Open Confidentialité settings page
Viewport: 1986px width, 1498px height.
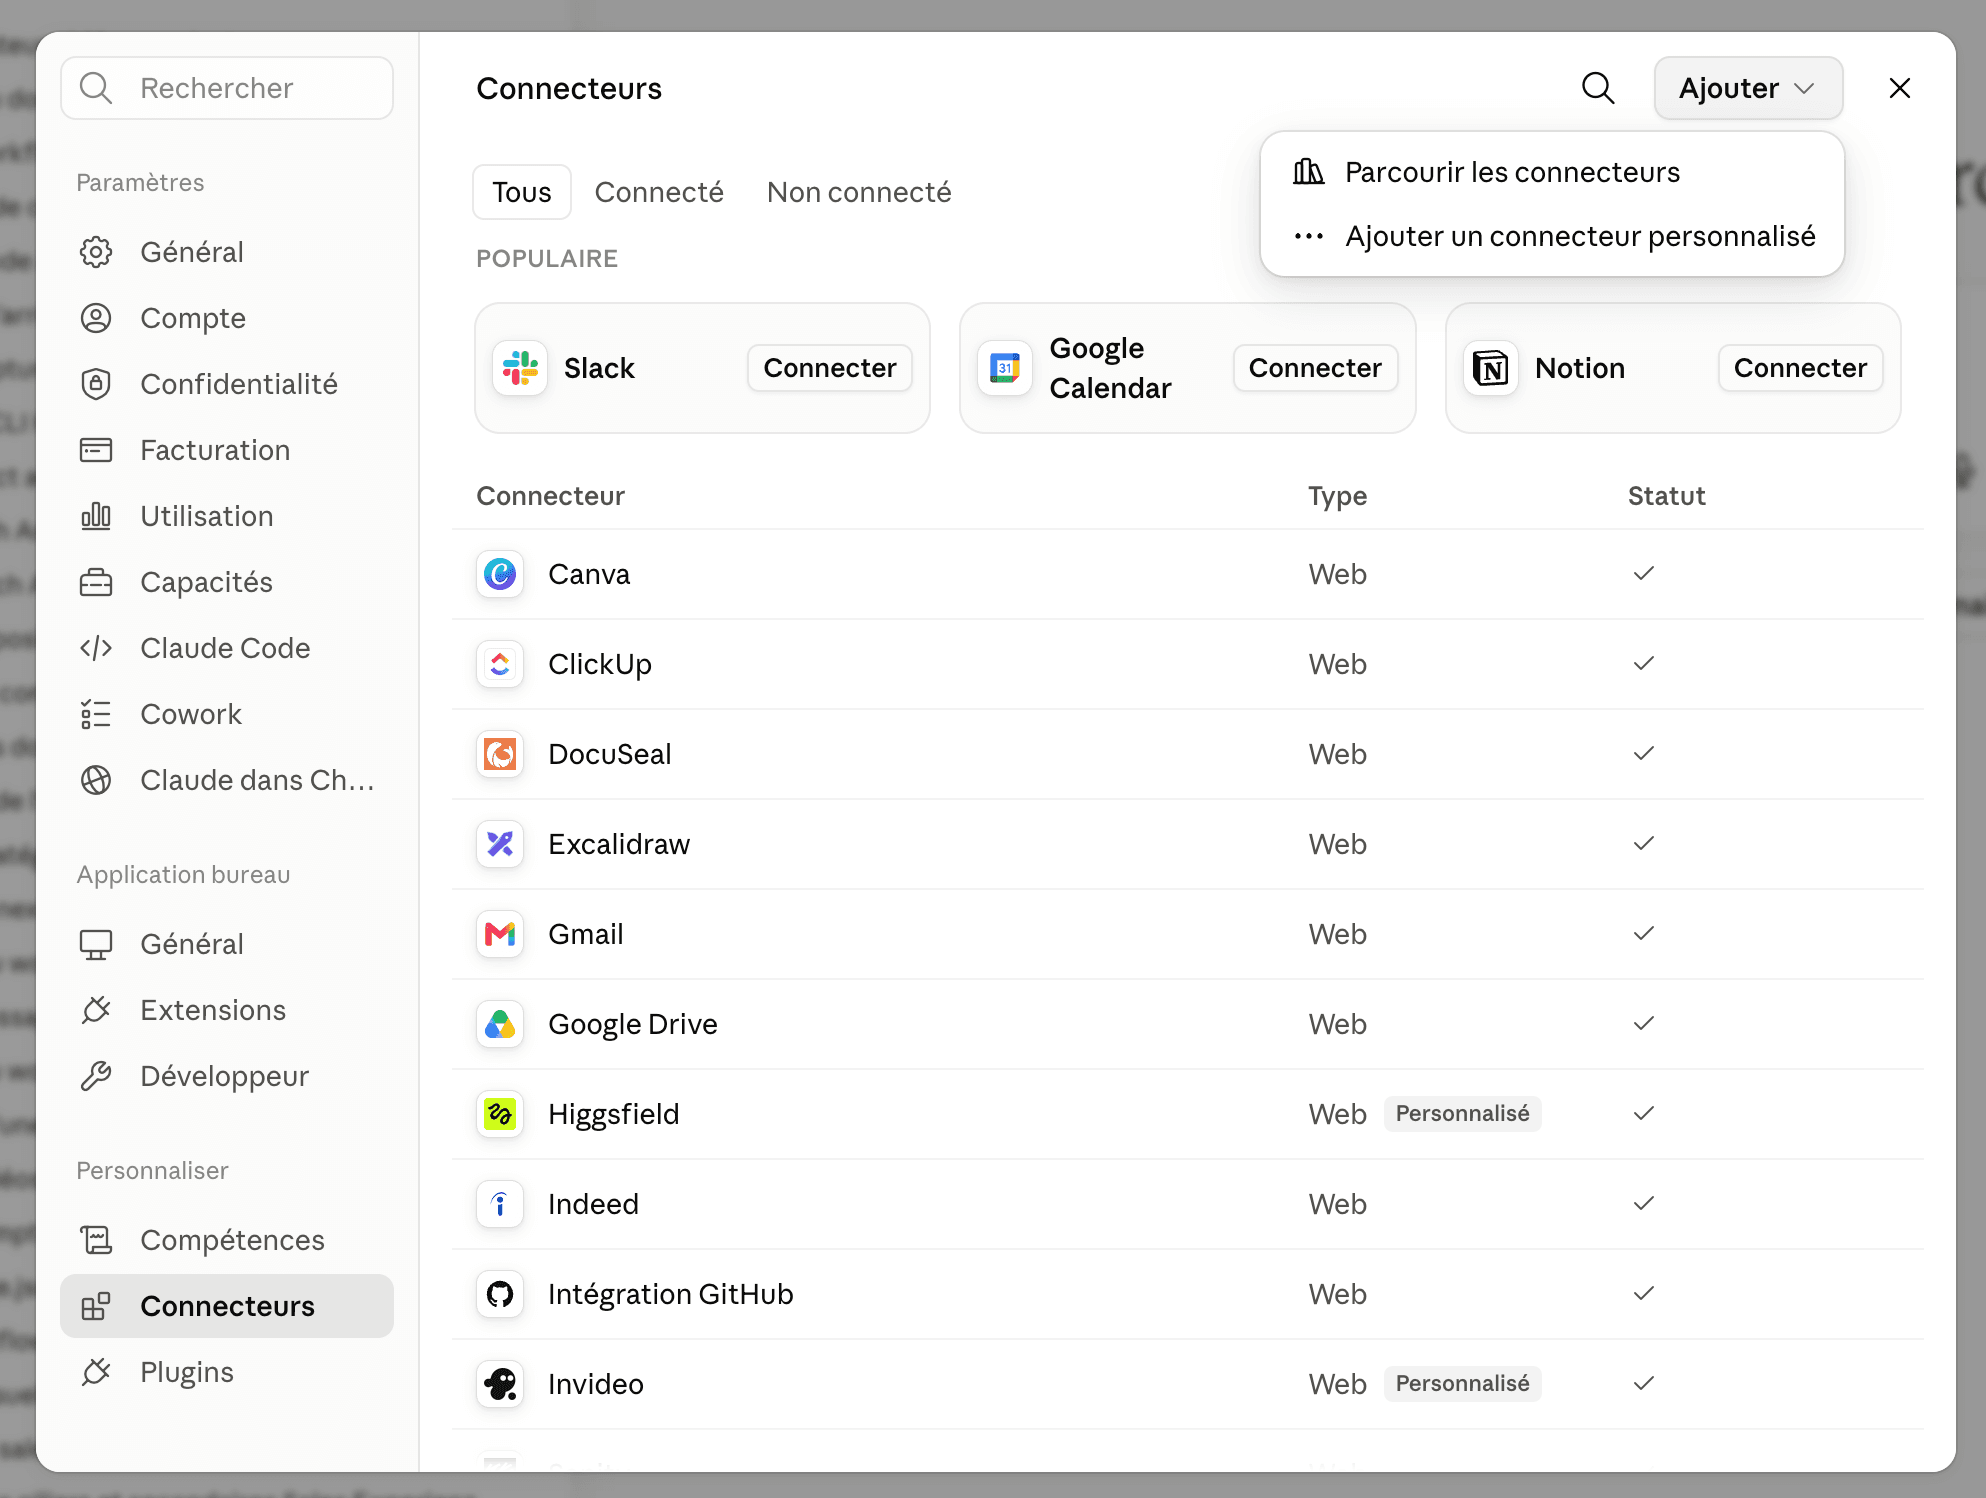pyautogui.click(x=227, y=384)
